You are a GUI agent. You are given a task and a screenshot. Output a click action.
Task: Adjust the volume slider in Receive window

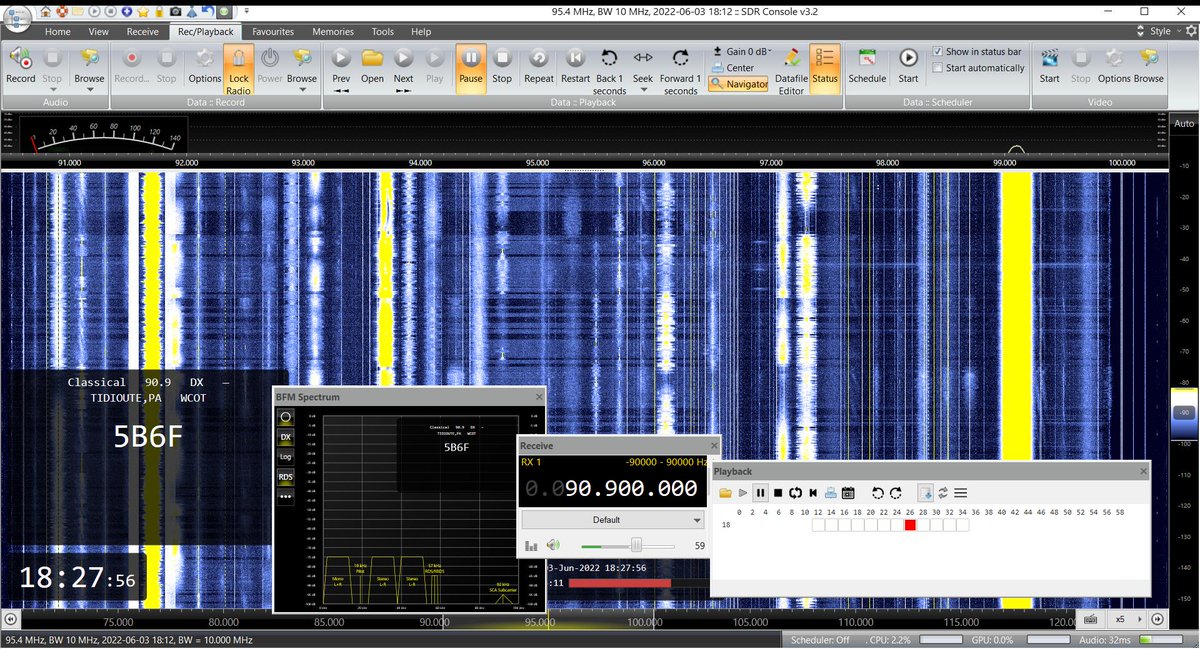(x=636, y=546)
